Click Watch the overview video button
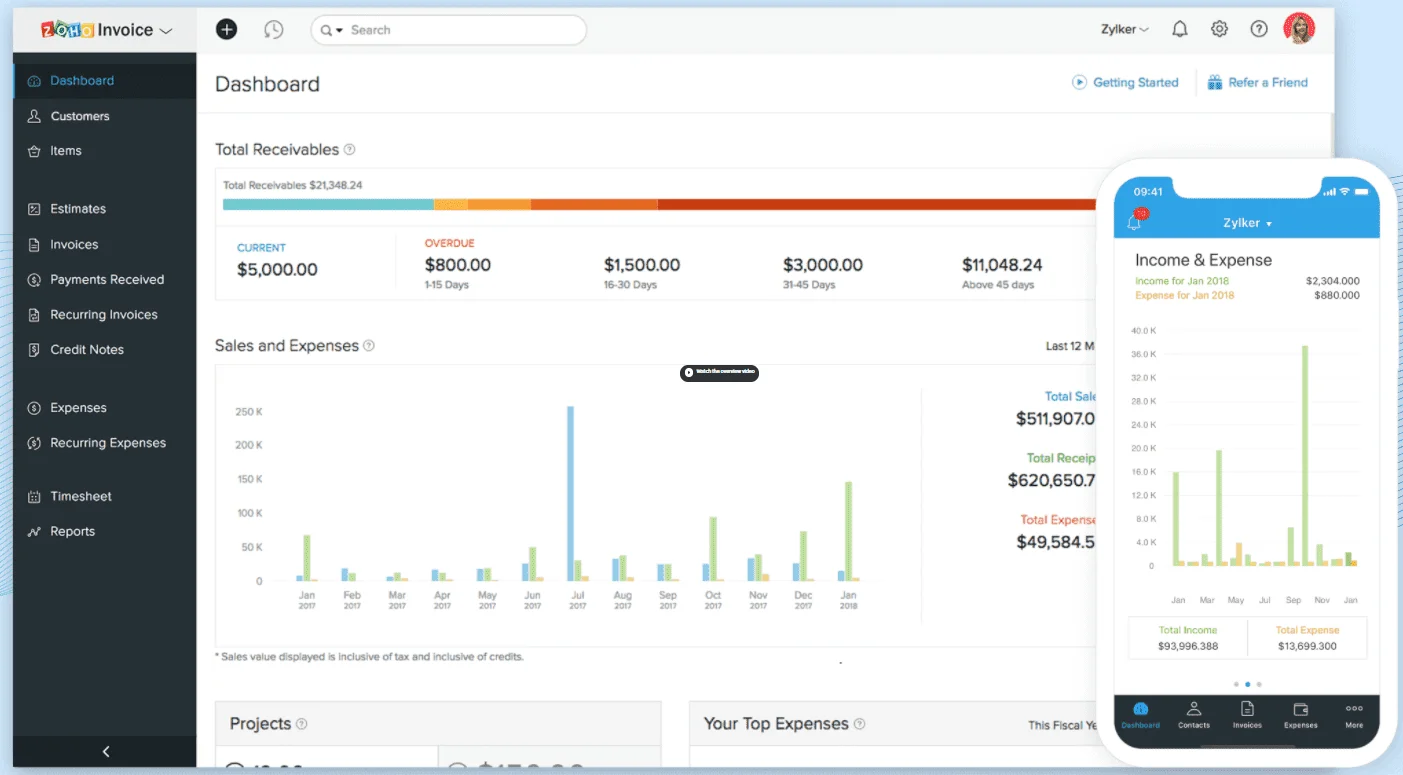This screenshot has height=775, width=1403. click(x=719, y=373)
